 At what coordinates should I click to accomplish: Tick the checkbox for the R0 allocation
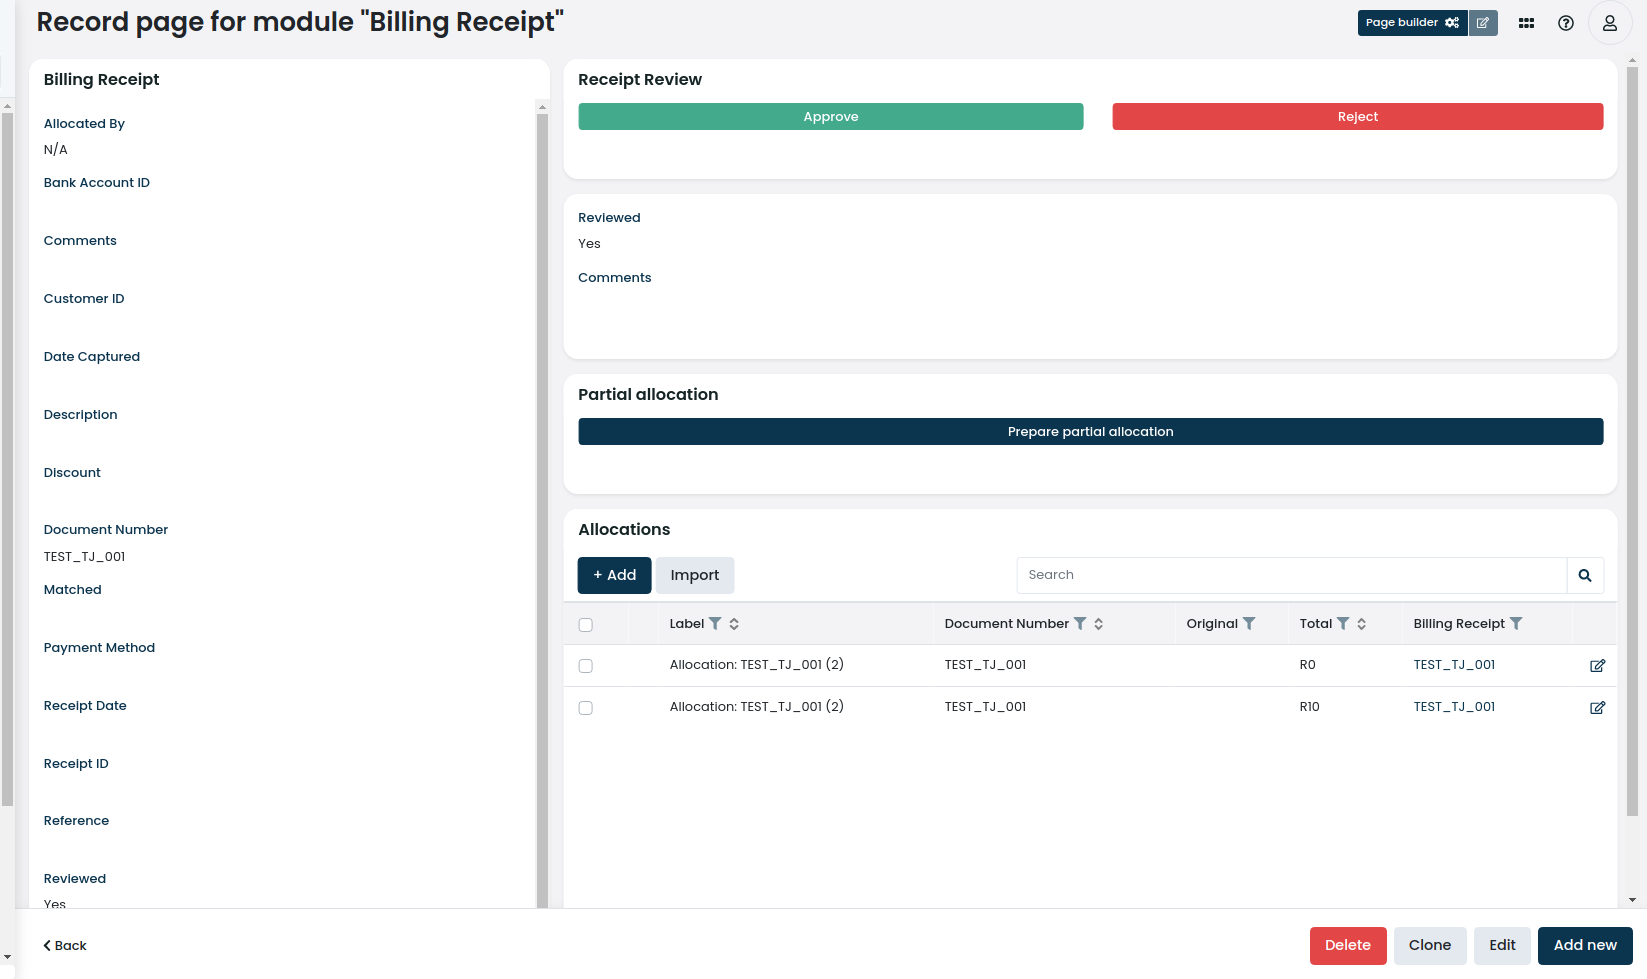pos(586,666)
